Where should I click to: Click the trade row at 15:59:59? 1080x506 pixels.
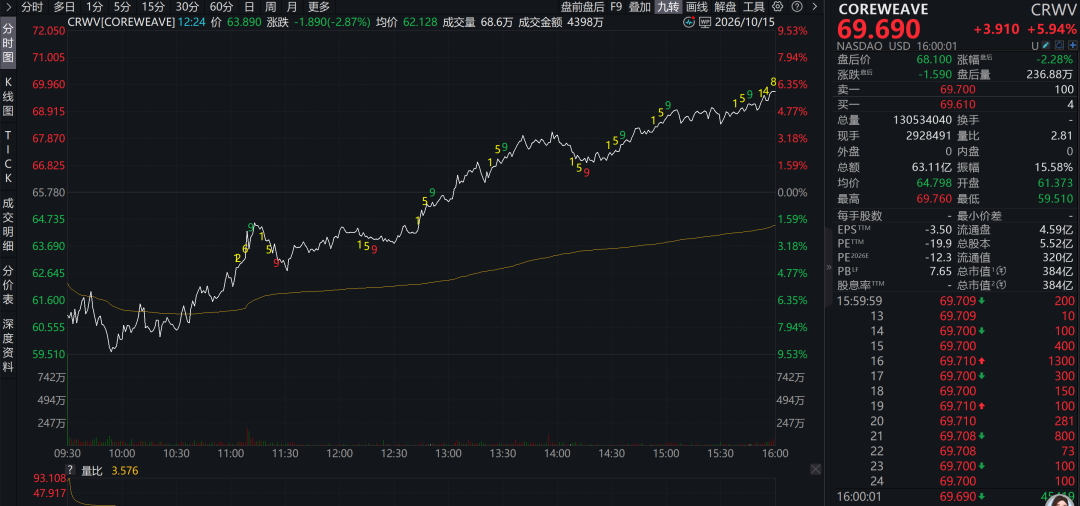(x=956, y=301)
